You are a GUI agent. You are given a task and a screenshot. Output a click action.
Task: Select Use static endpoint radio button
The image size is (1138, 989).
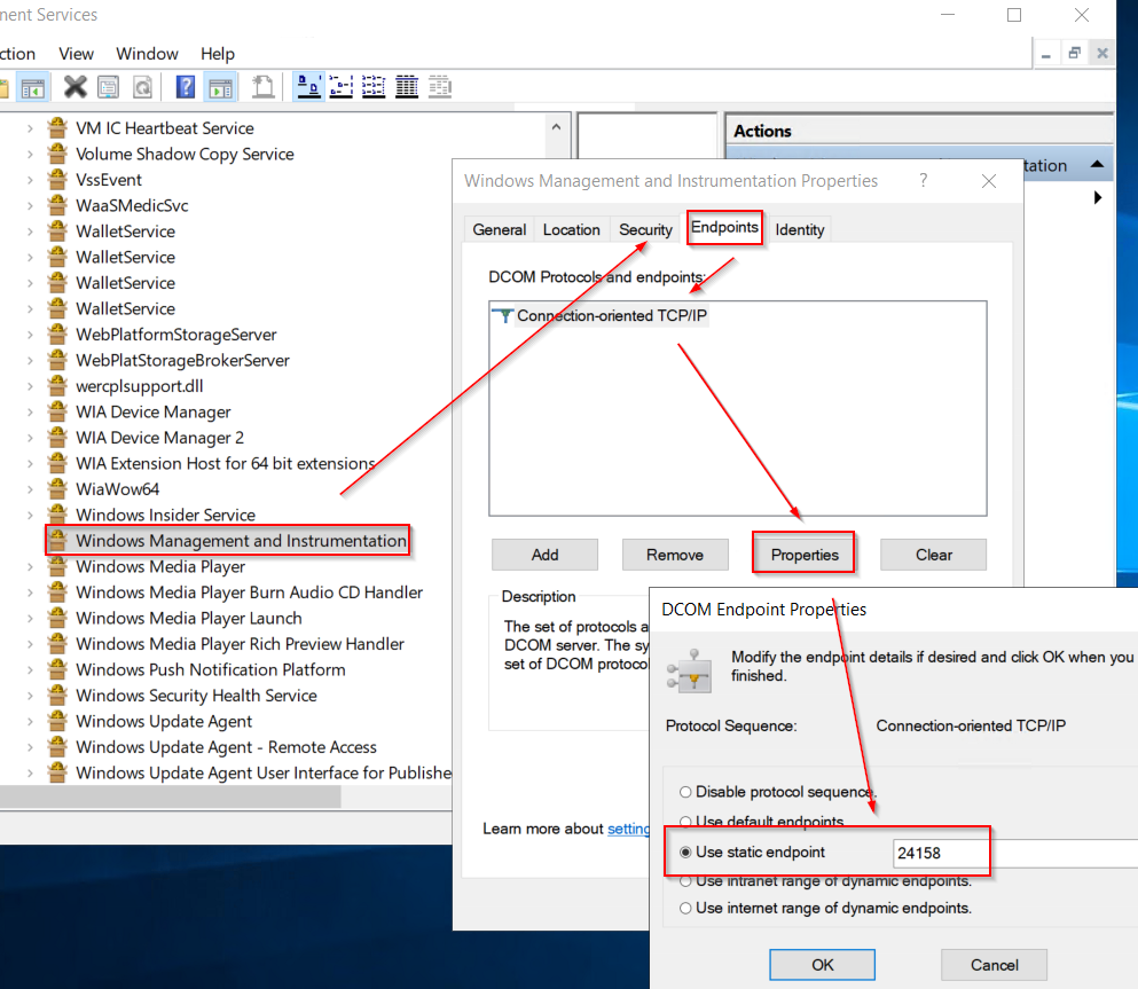pos(685,852)
